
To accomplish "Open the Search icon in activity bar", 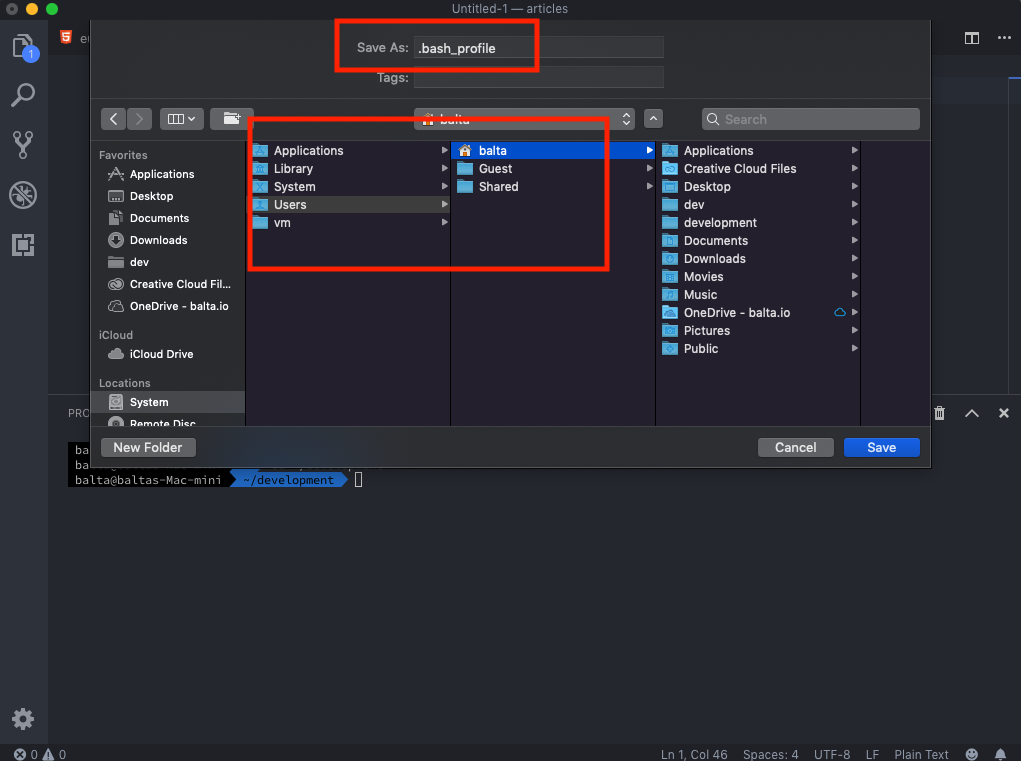I will pyautogui.click(x=23, y=95).
